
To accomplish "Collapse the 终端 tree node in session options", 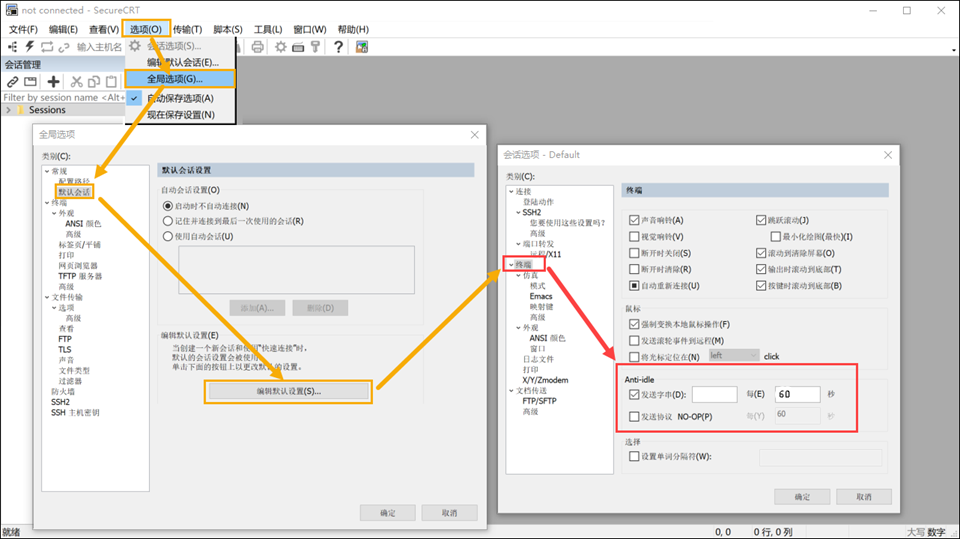I will point(510,265).
